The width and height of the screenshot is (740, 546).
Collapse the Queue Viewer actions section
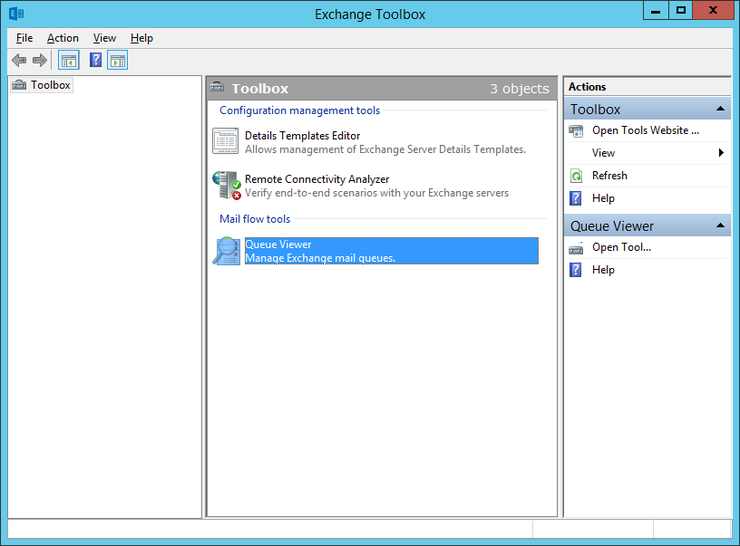(x=721, y=226)
